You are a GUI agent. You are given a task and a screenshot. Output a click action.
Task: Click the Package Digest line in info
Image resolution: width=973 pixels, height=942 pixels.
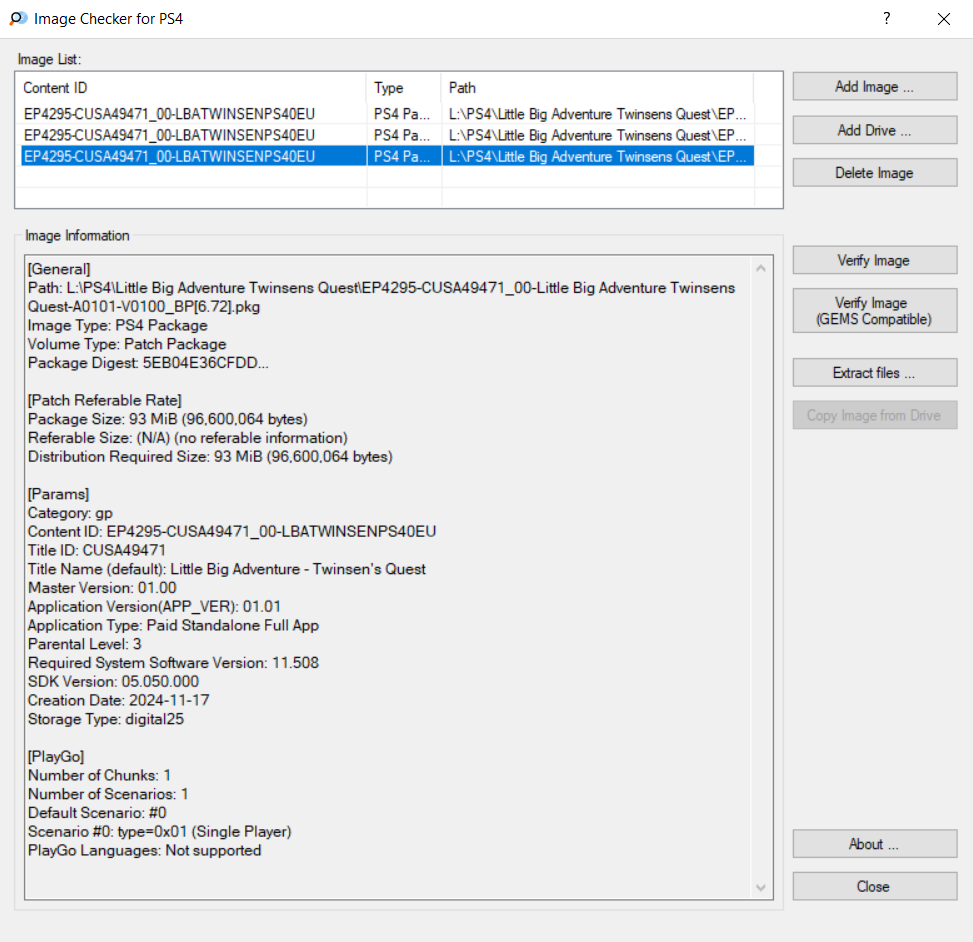point(148,363)
